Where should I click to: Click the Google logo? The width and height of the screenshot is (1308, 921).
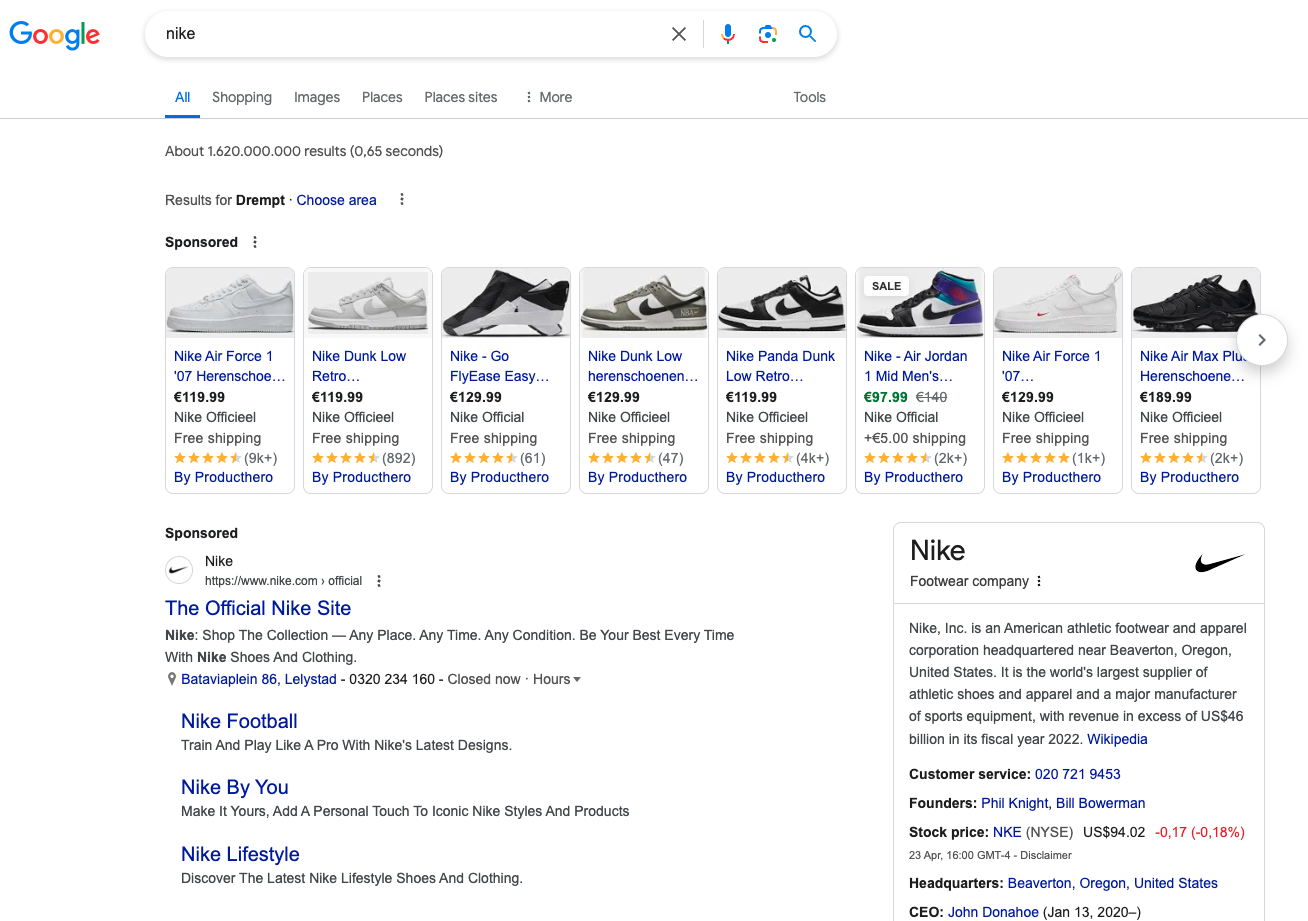[x=55, y=35]
